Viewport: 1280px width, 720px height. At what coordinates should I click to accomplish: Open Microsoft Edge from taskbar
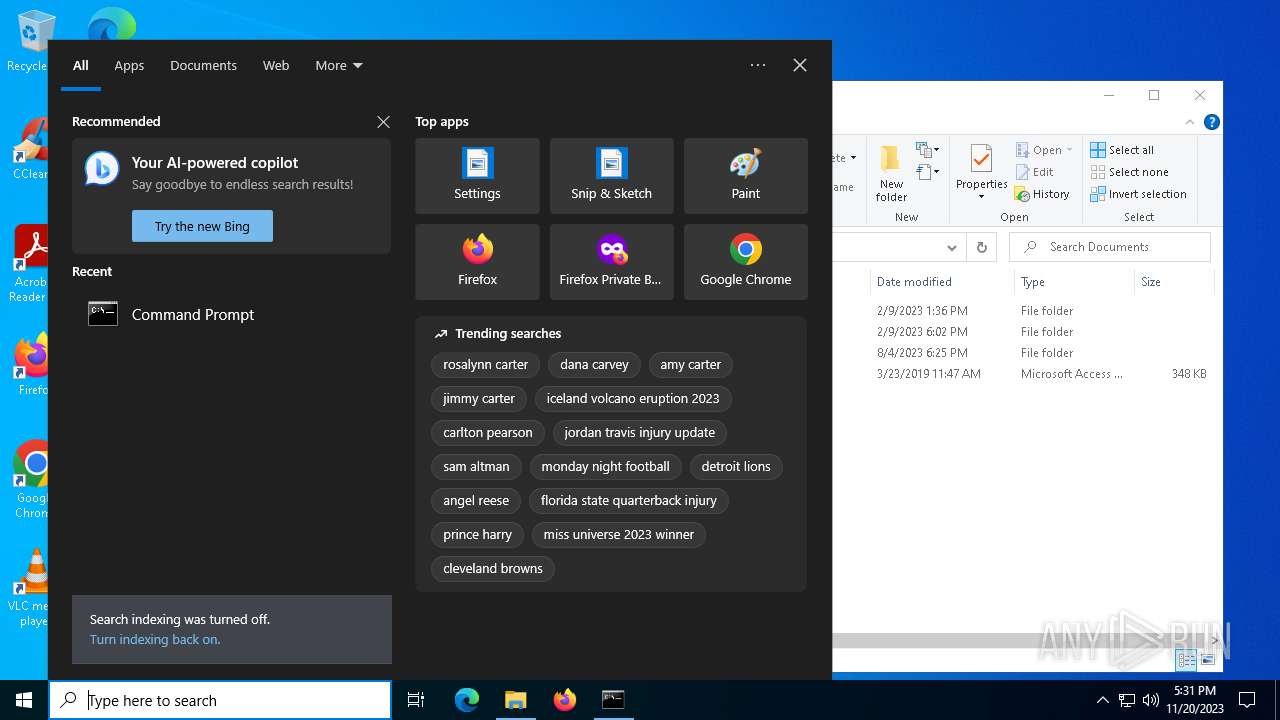pos(467,700)
